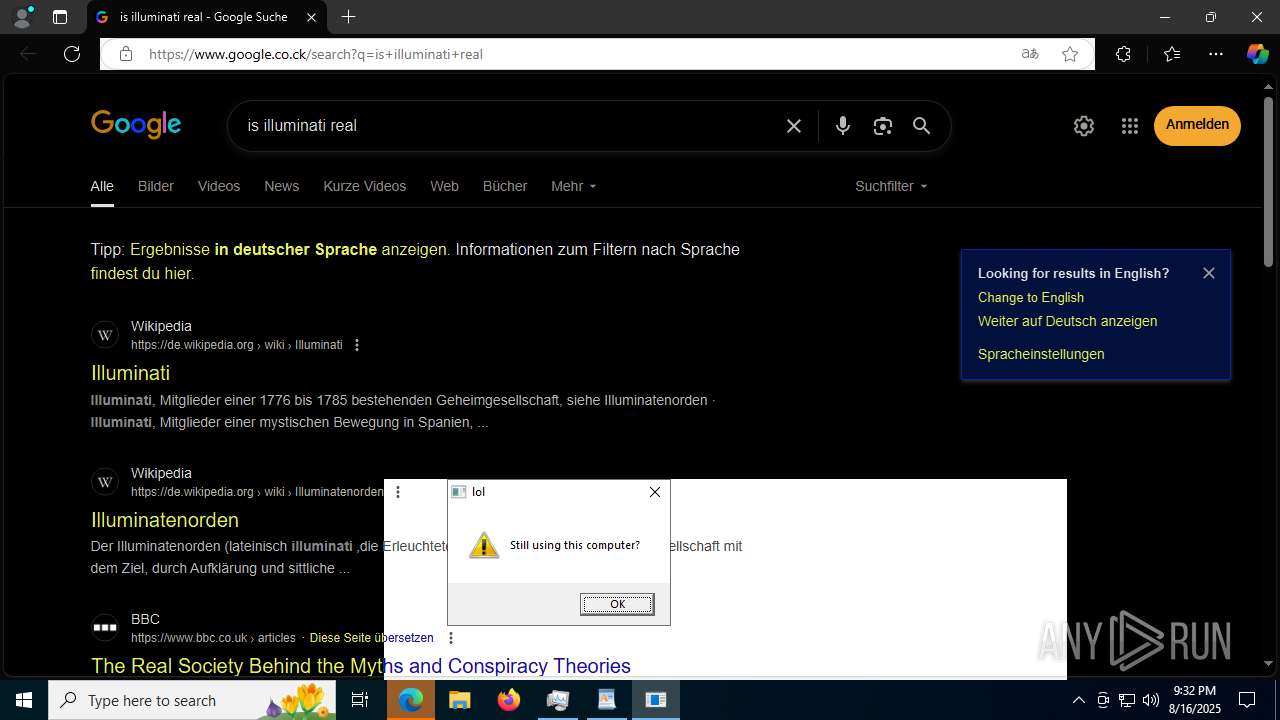Close the lol dialog window
The image size is (1280, 720).
pyautogui.click(x=655, y=492)
